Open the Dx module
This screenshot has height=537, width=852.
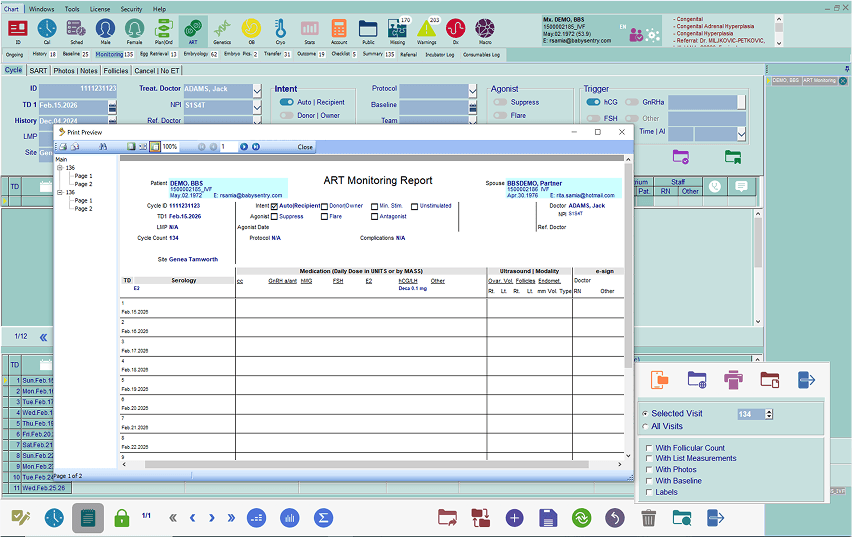455,32
